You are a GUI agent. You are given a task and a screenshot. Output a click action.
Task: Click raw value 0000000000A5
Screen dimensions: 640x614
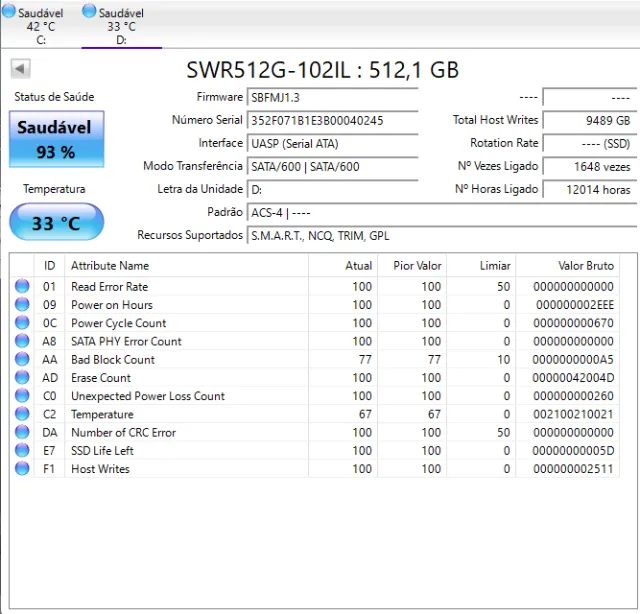[573, 360]
